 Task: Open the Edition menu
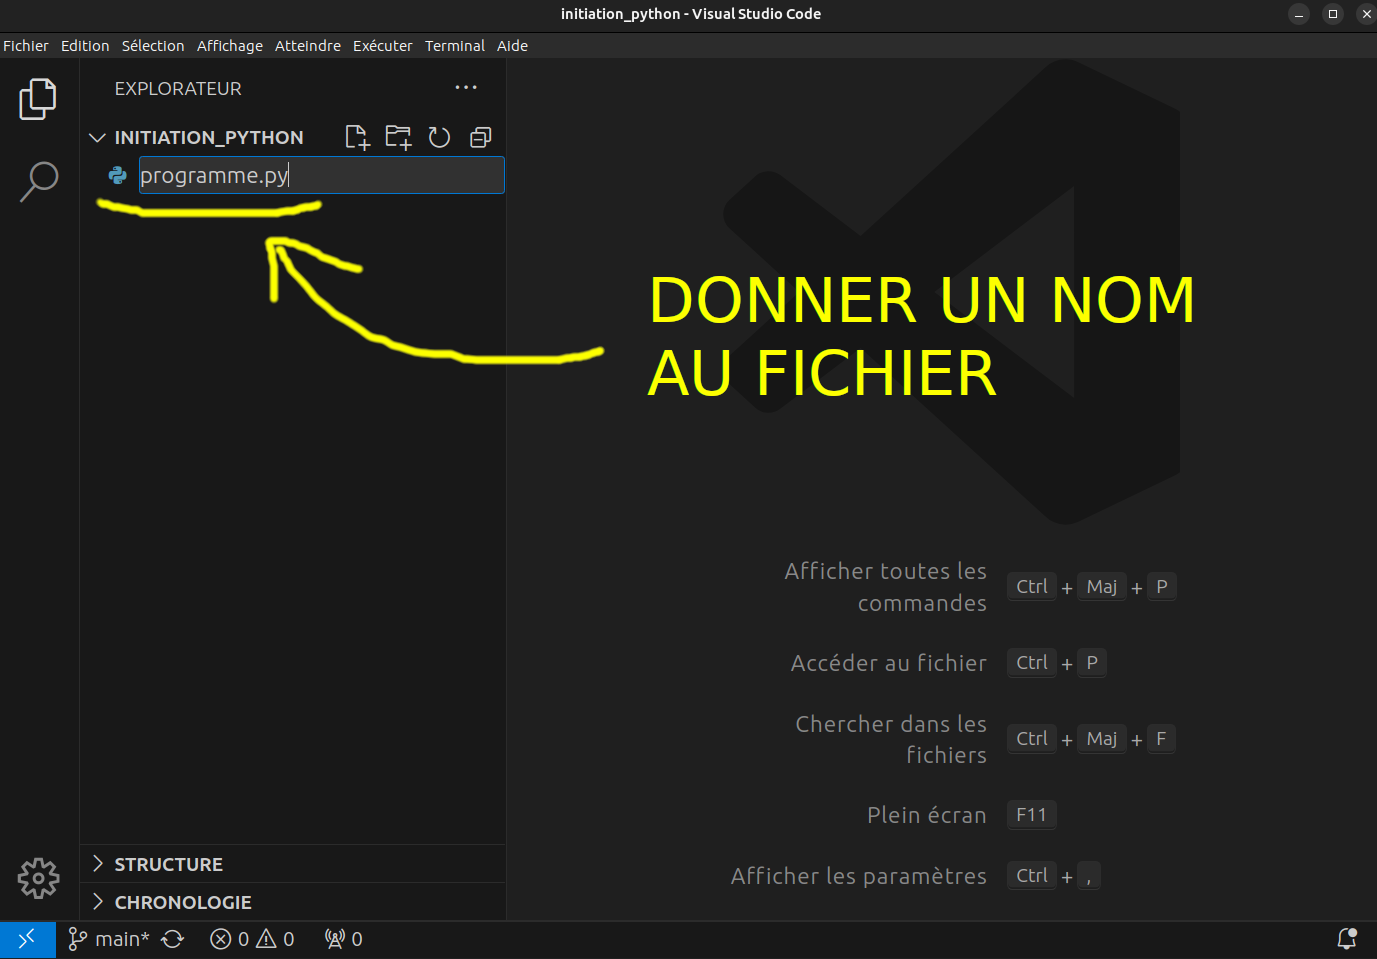[85, 46]
